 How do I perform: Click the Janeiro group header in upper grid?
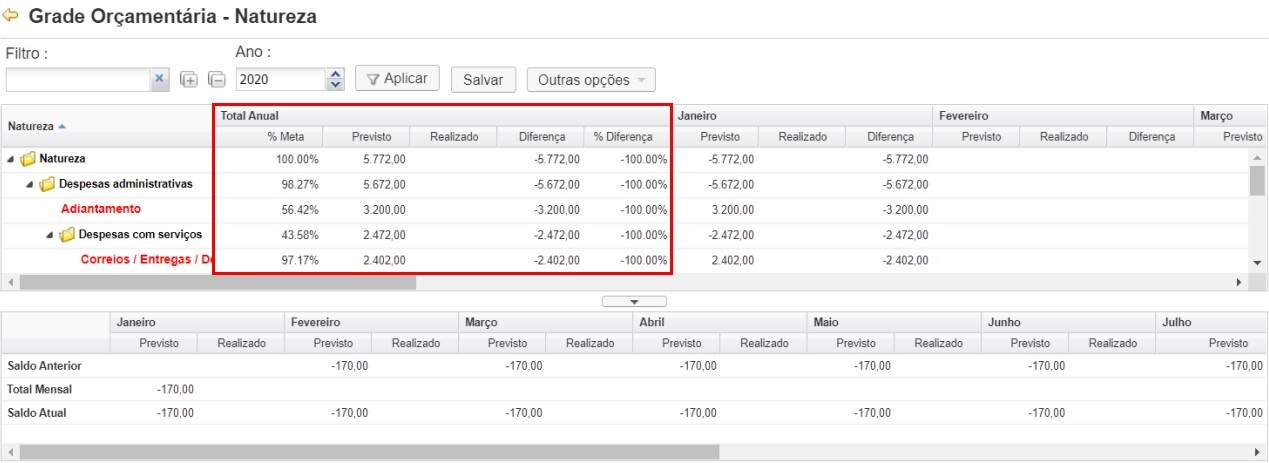pyautogui.click(x=802, y=116)
